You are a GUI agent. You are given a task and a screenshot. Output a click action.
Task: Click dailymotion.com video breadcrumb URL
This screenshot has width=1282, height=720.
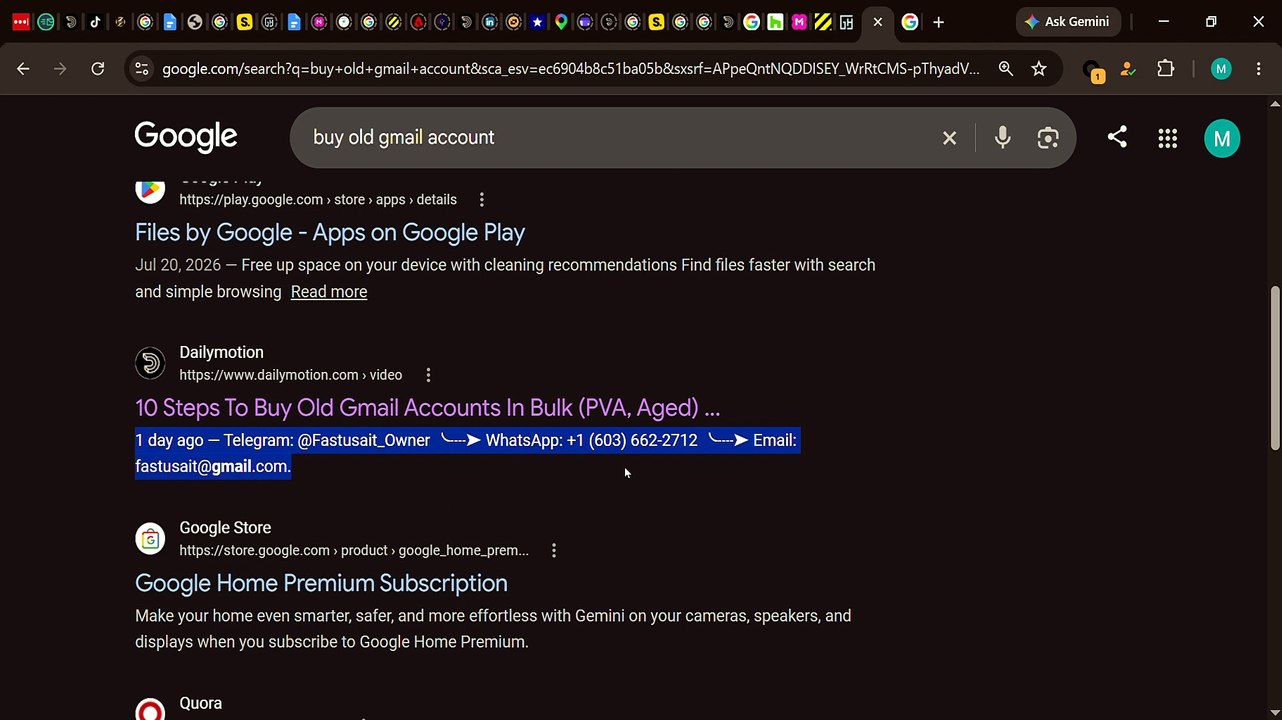coord(290,375)
